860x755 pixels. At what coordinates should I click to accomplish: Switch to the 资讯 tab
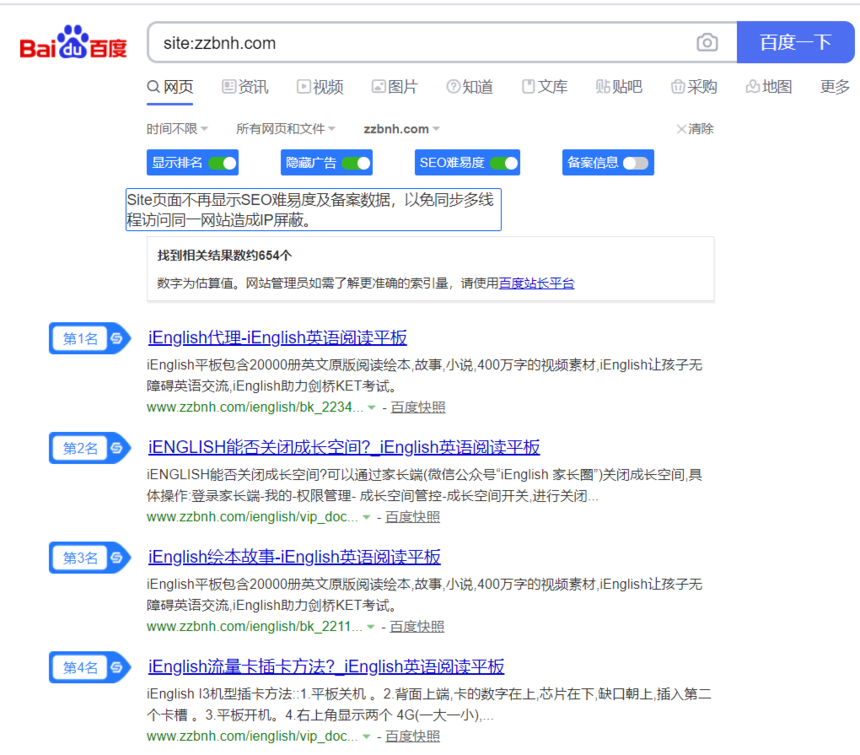(x=245, y=87)
